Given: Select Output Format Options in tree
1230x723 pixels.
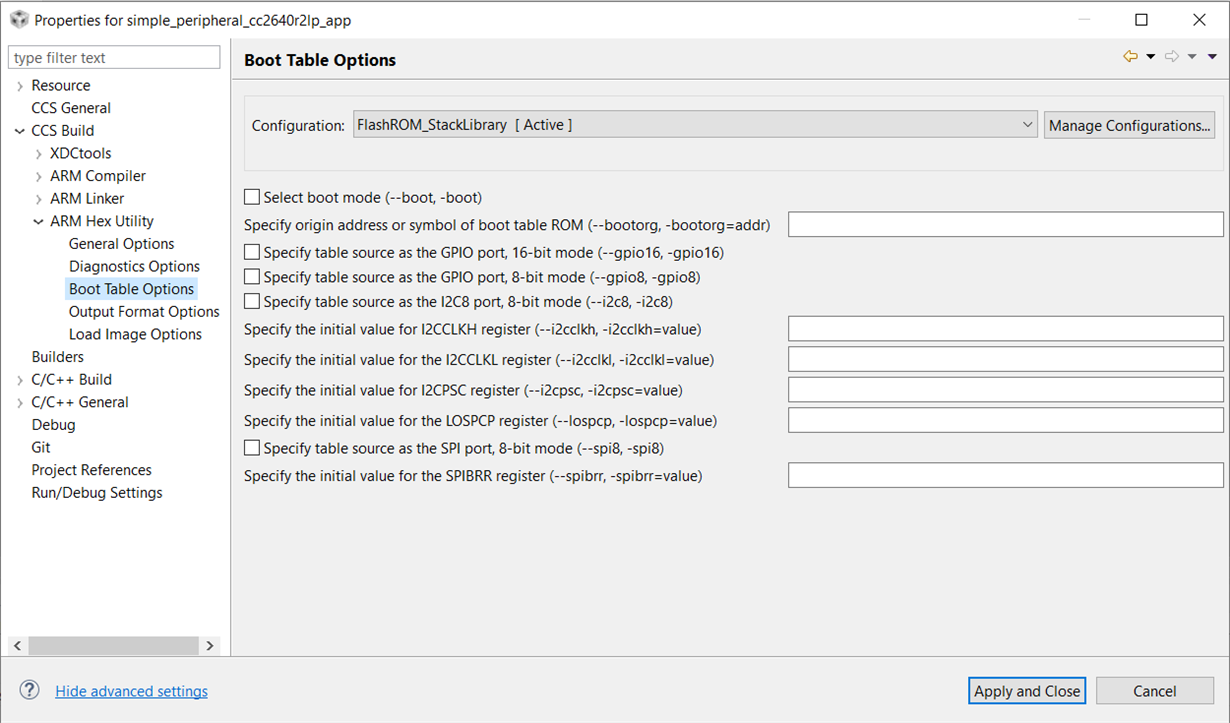Looking at the screenshot, I should pos(144,312).
